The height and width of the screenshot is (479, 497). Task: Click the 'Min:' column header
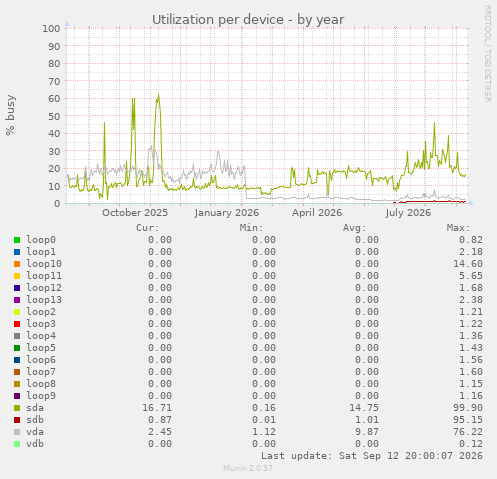click(251, 228)
